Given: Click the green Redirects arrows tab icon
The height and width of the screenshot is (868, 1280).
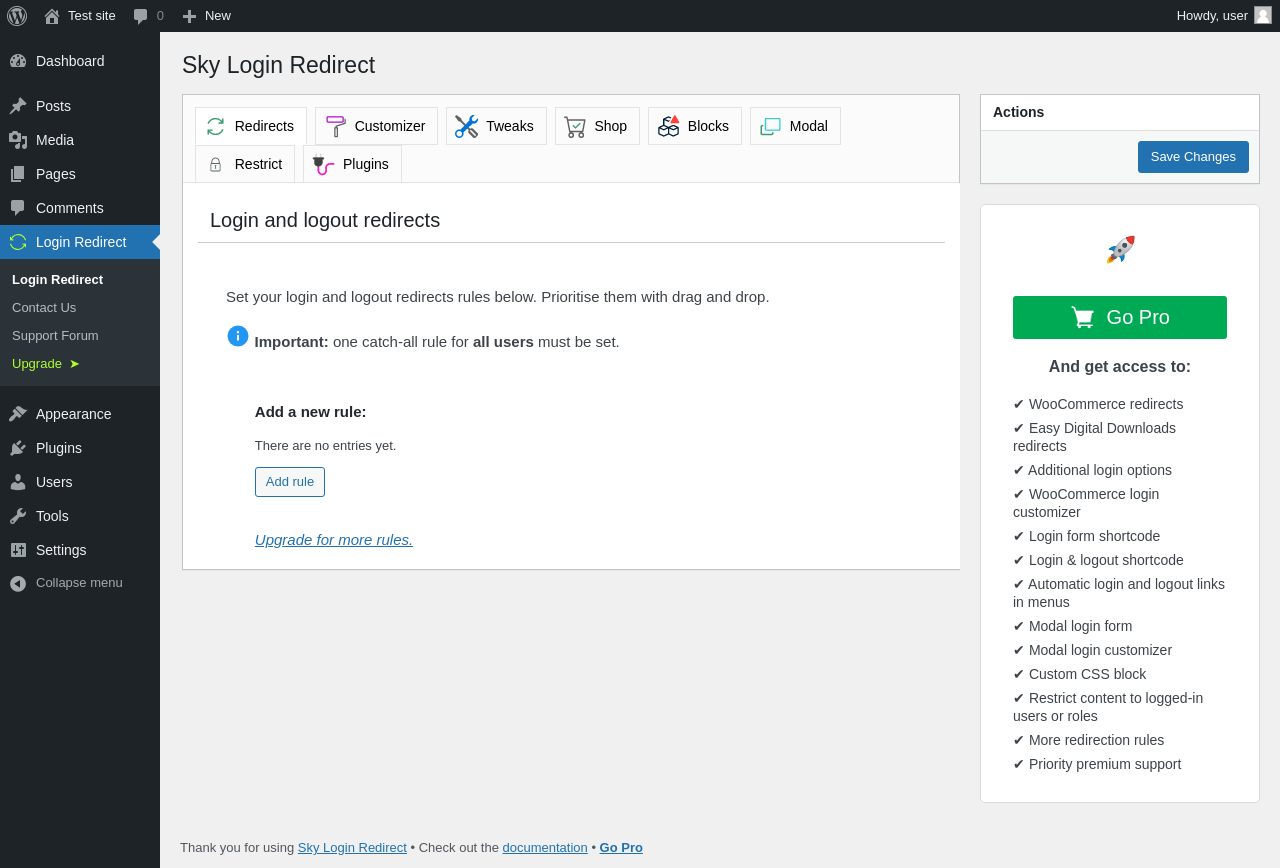Looking at the screenshot, I should click(x=216, y=126).
